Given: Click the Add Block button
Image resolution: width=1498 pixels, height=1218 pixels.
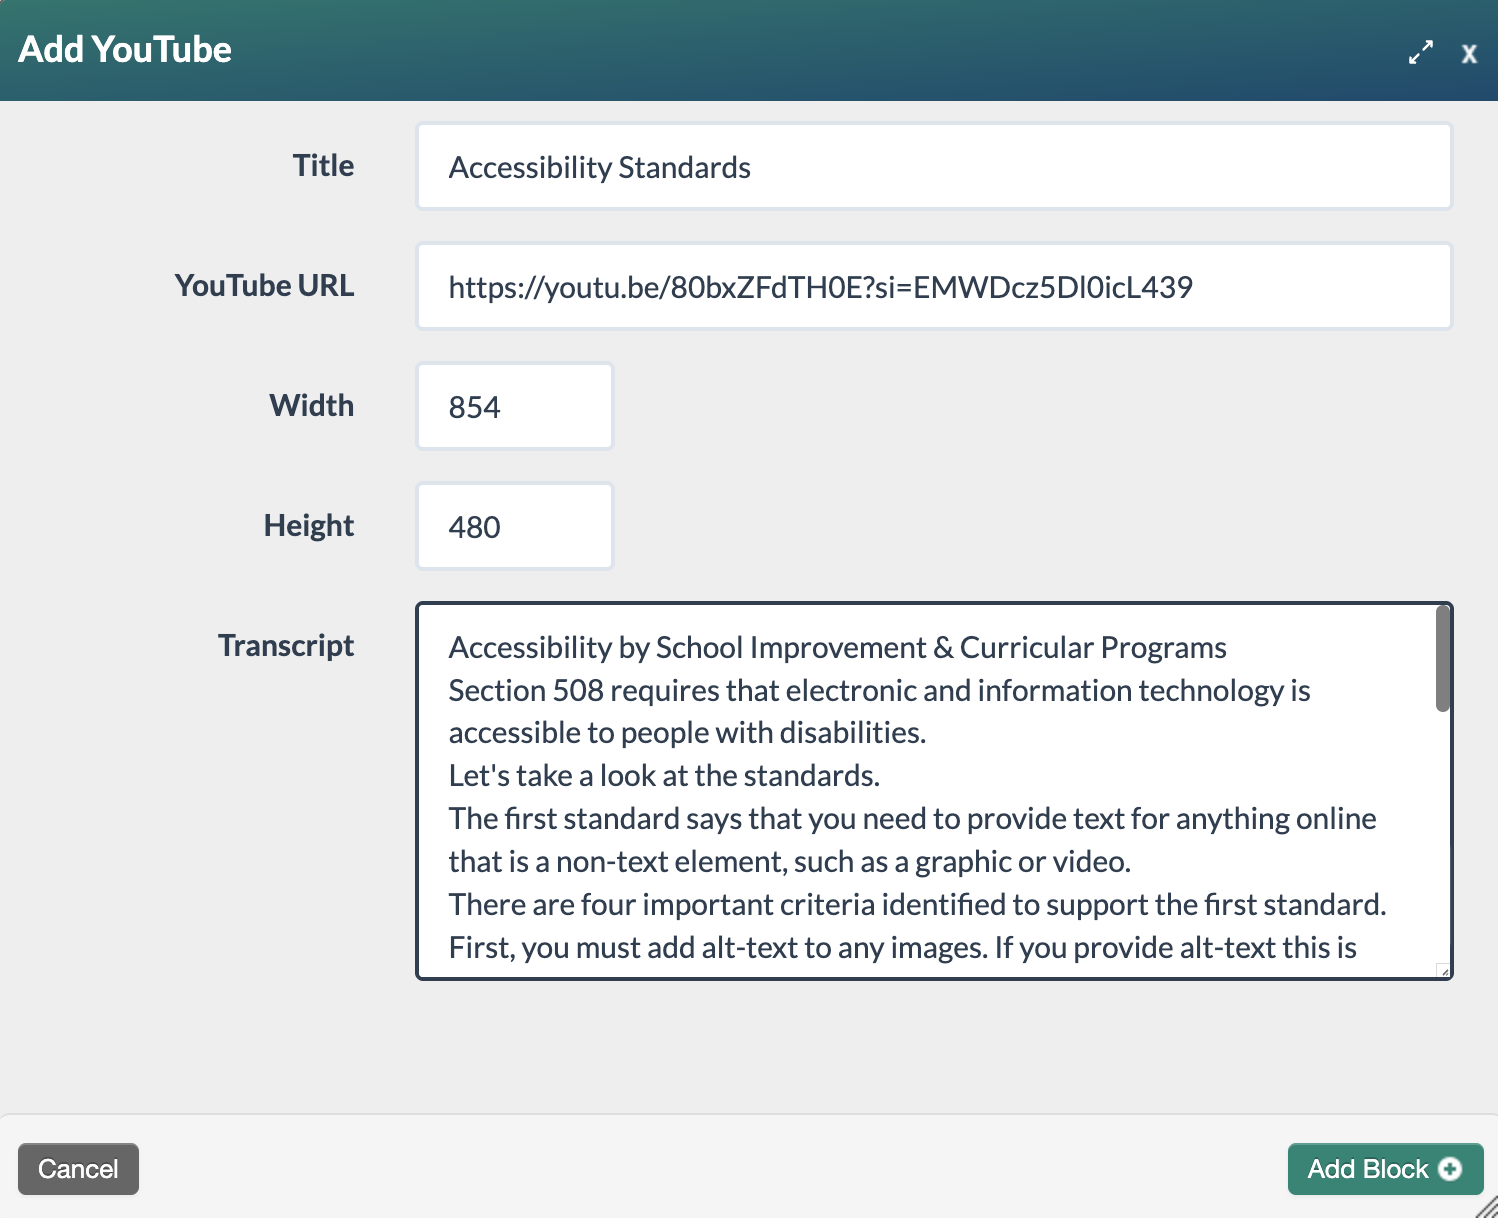Looking at the screenshot, I should (x=1385, y=1169).
